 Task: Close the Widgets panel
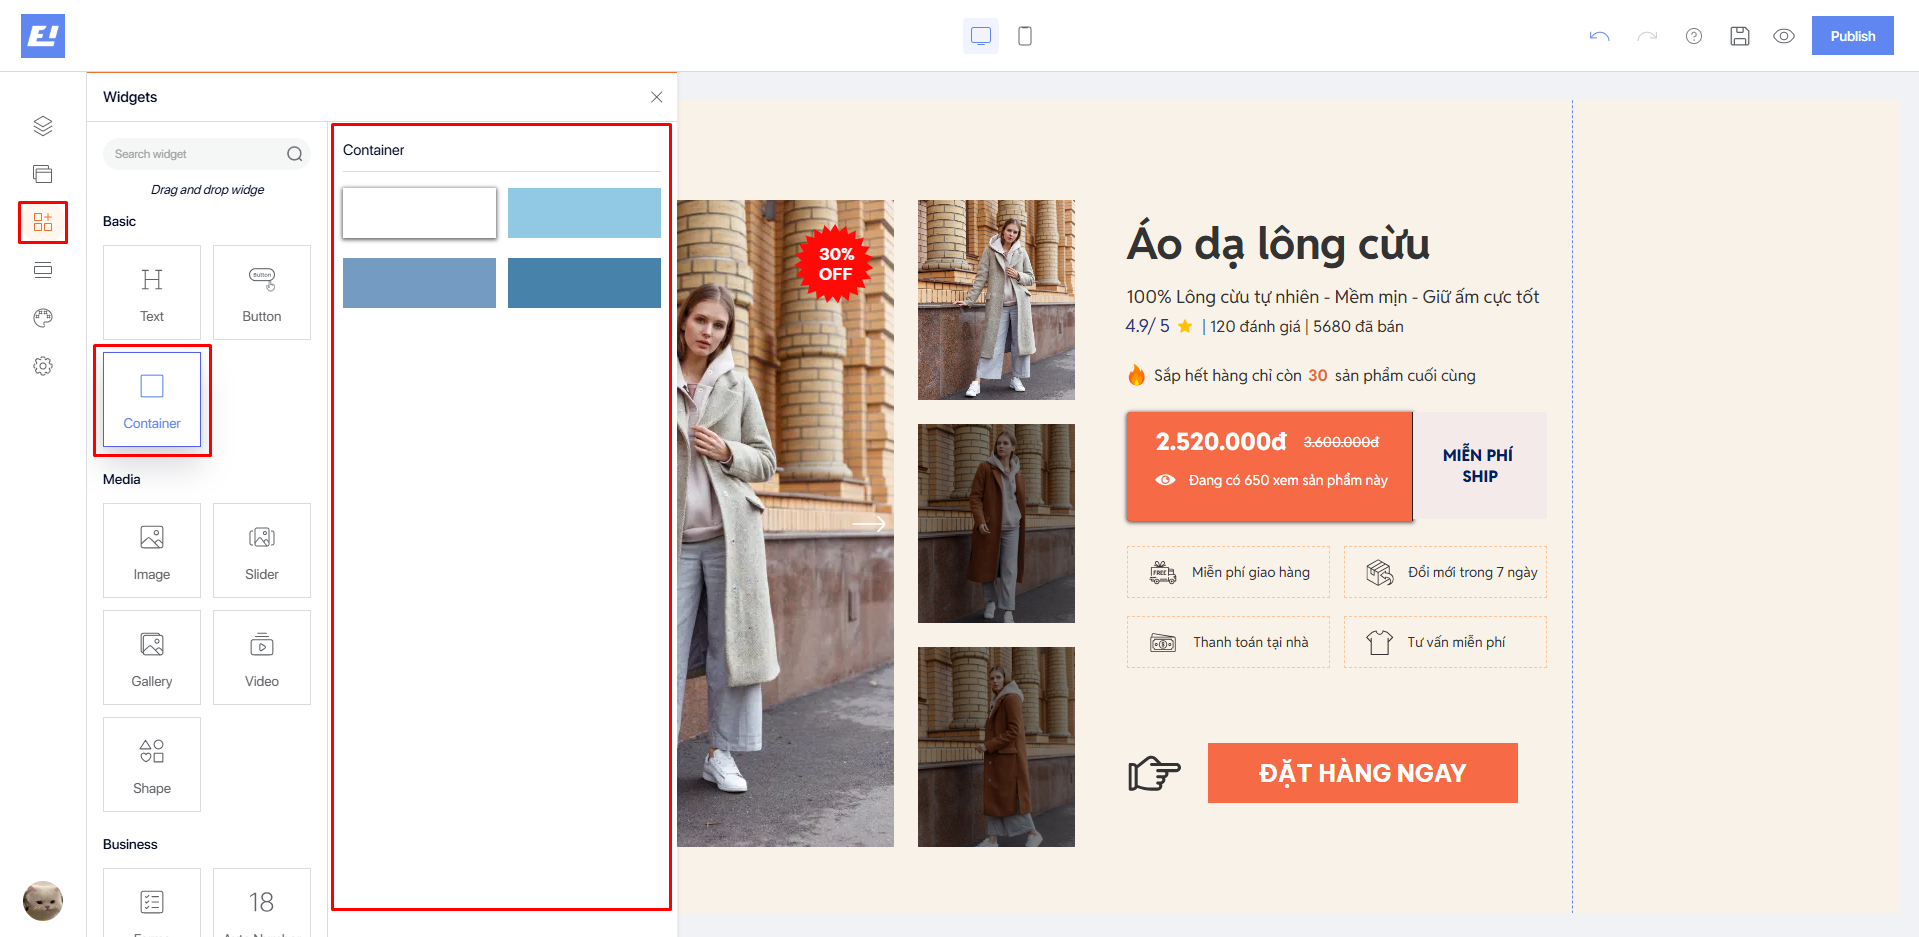coord(656,97)
